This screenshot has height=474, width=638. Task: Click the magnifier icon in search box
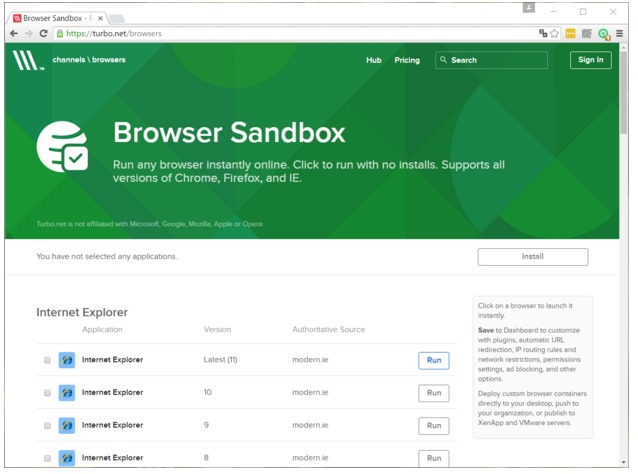[444, 60]
